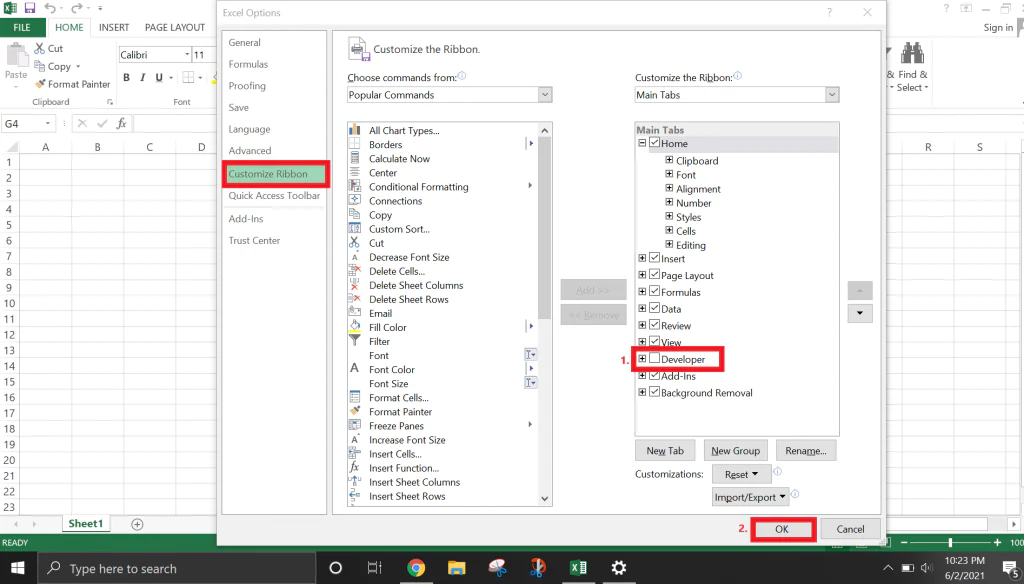Click the Format Painter brush in command list
Screen dimensions: 1024x584
point(355,411)
